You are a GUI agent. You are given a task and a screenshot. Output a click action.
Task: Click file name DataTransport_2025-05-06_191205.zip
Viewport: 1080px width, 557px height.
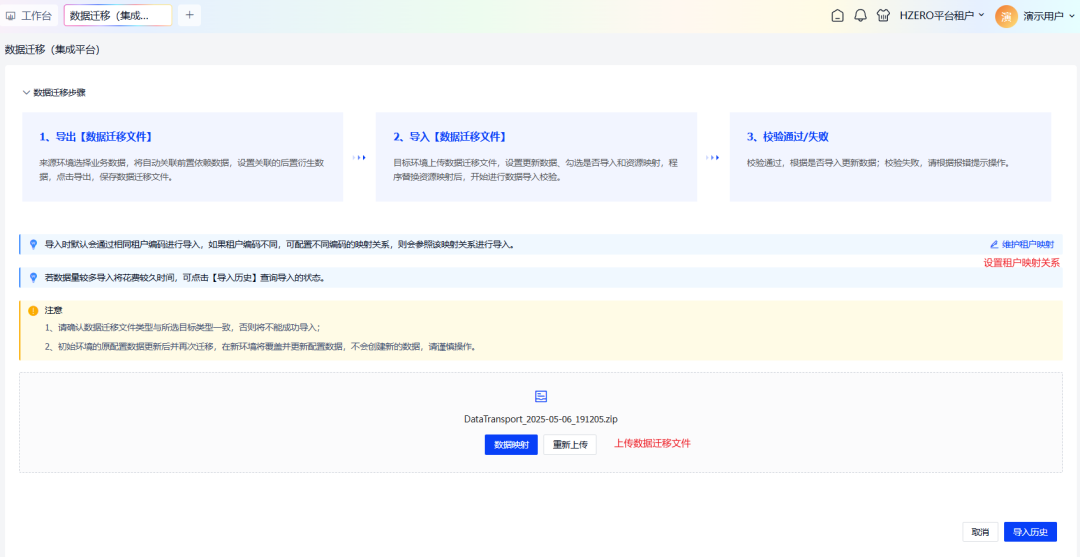click(x=541, y=419)
